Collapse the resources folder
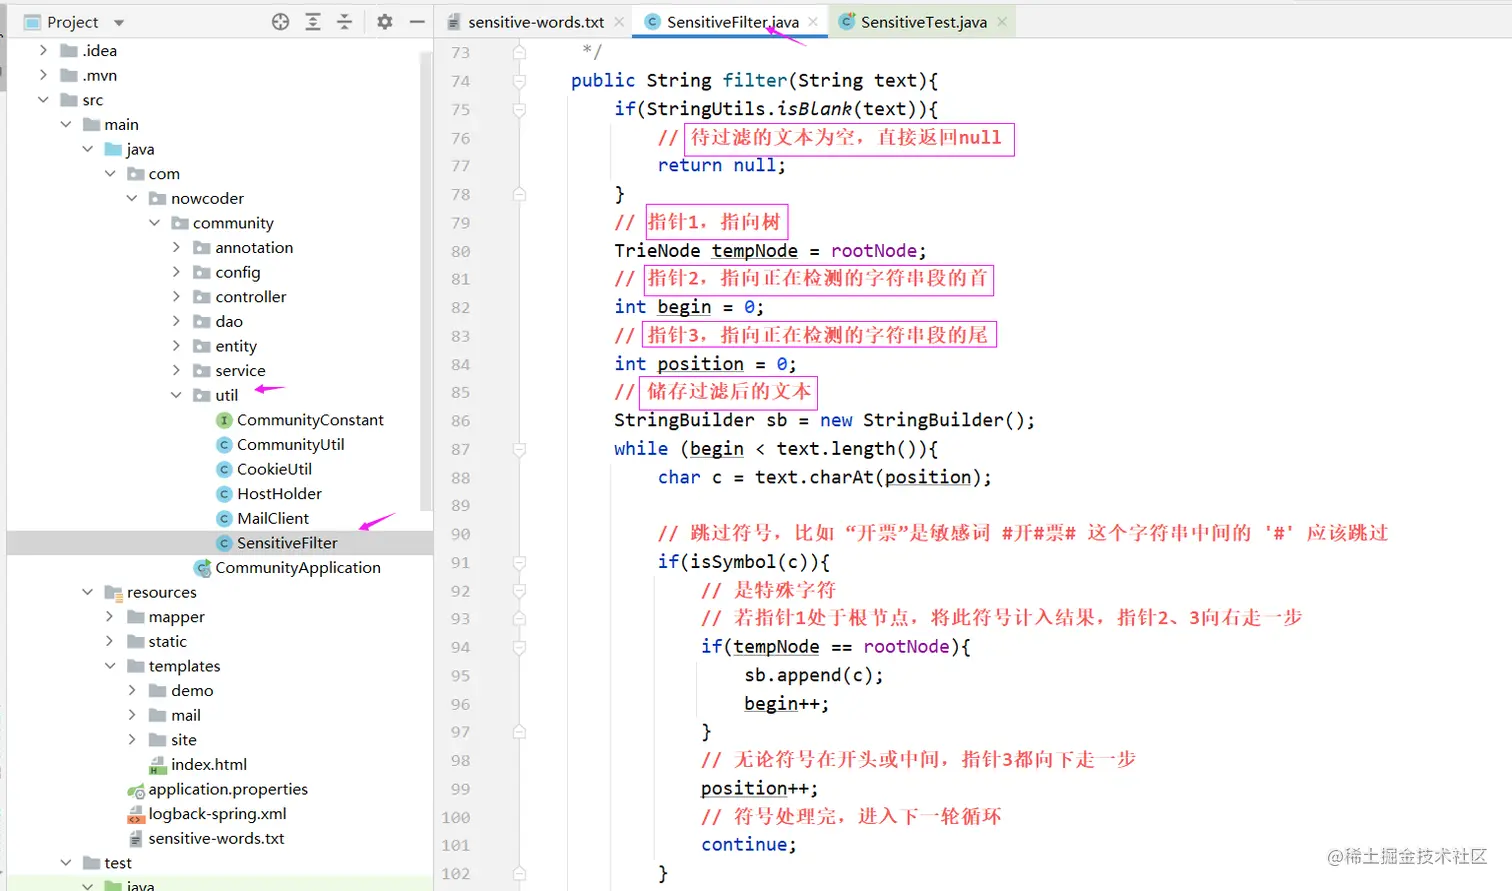1512x891 pixels. 87,592
